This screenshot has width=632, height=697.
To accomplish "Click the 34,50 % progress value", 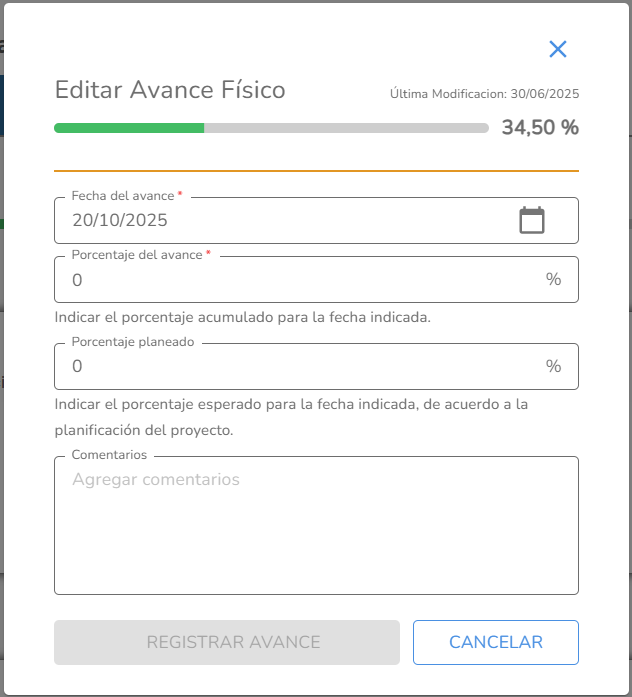I will pos(540,128).
